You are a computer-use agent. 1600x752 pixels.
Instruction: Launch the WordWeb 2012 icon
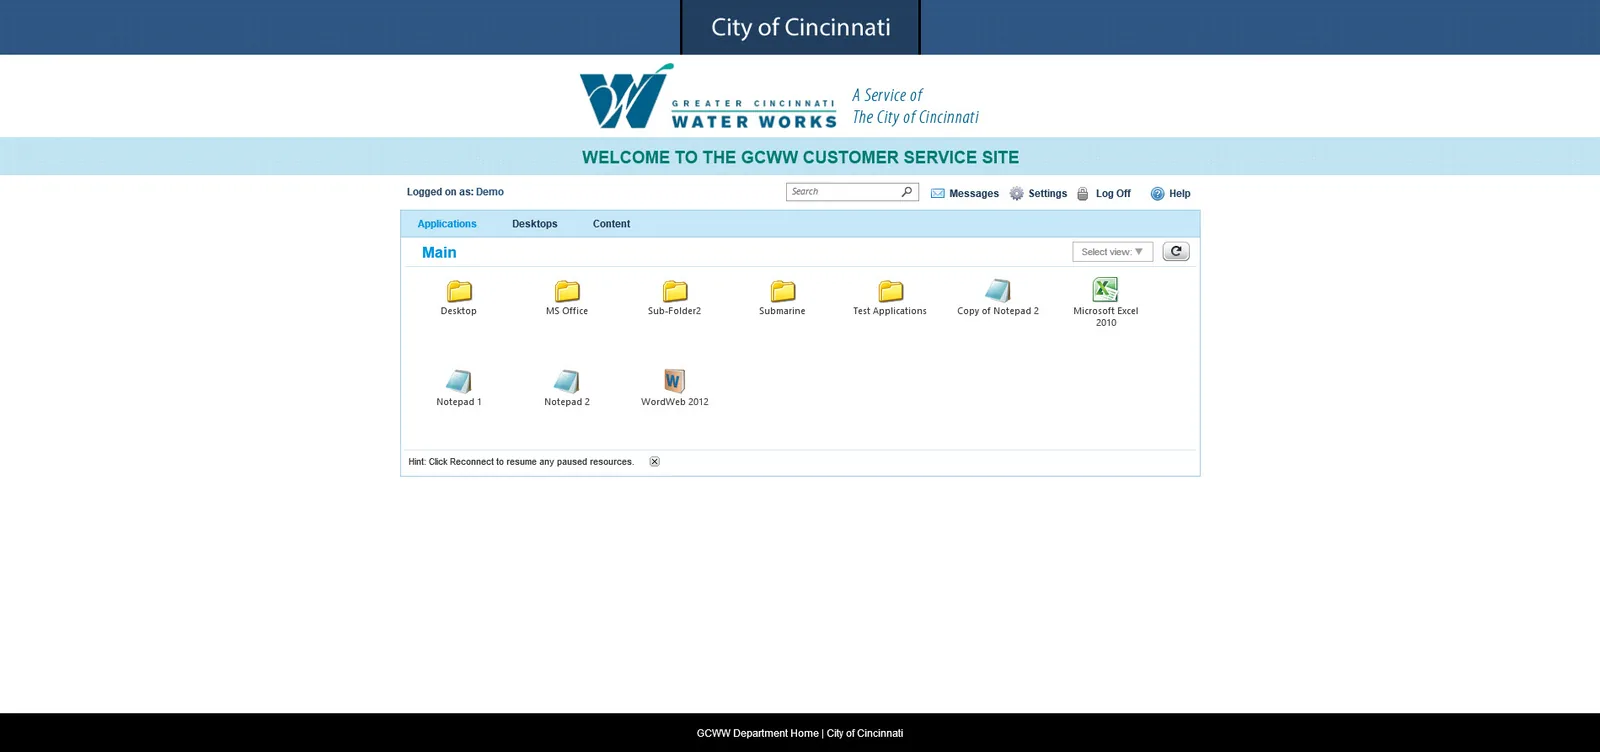(675, 381)
